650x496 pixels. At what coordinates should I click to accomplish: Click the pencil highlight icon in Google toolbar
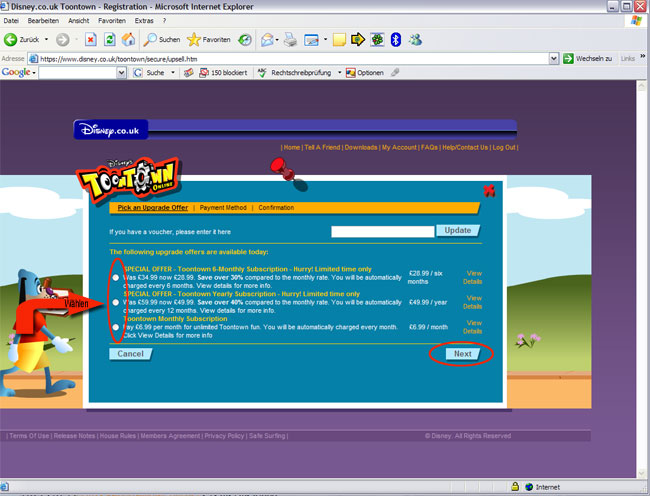click(395, 73)
